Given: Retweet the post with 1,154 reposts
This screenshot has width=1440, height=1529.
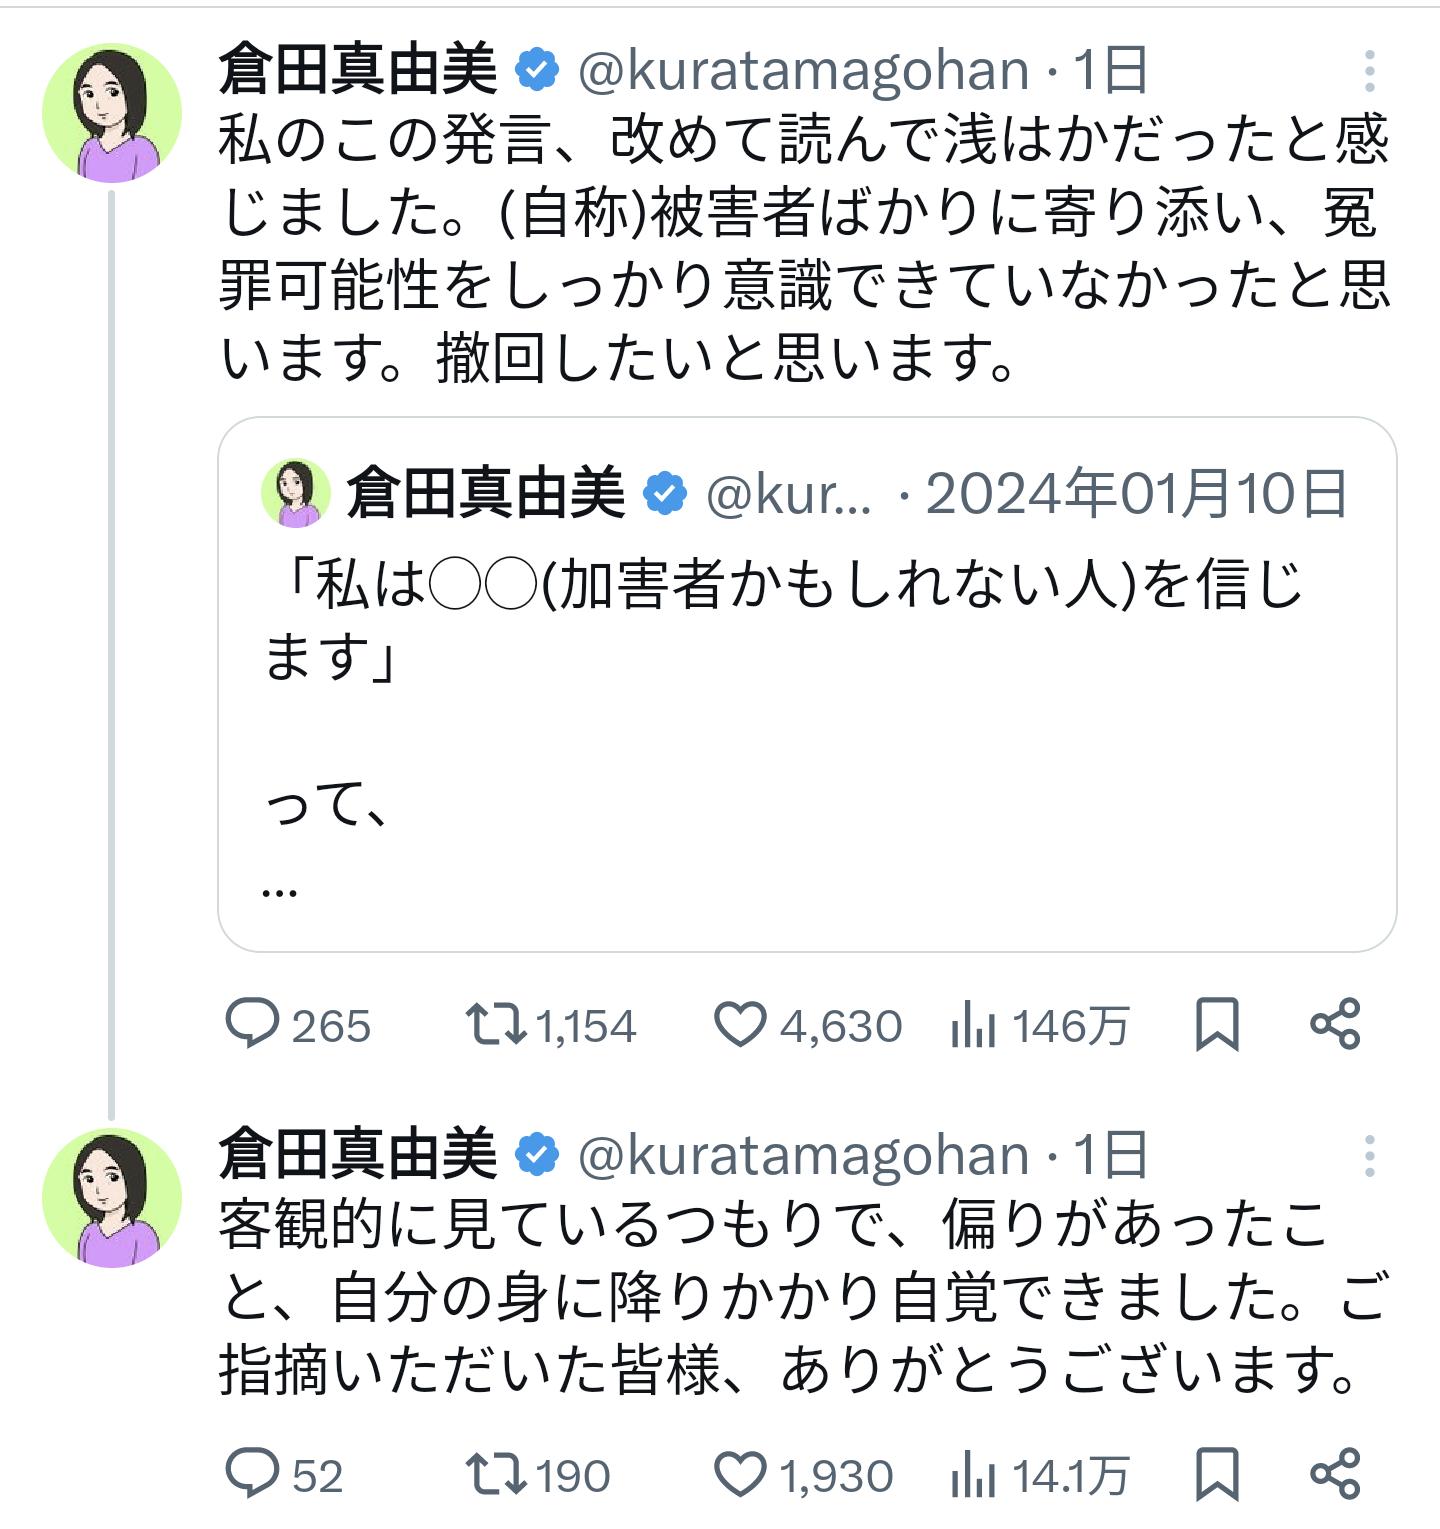Looking at the screenshot, I should coord(496,1025).
